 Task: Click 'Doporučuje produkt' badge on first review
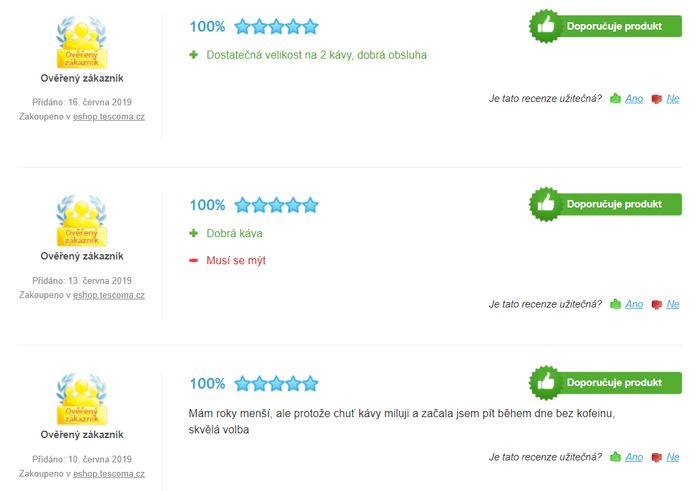(605, 26)
